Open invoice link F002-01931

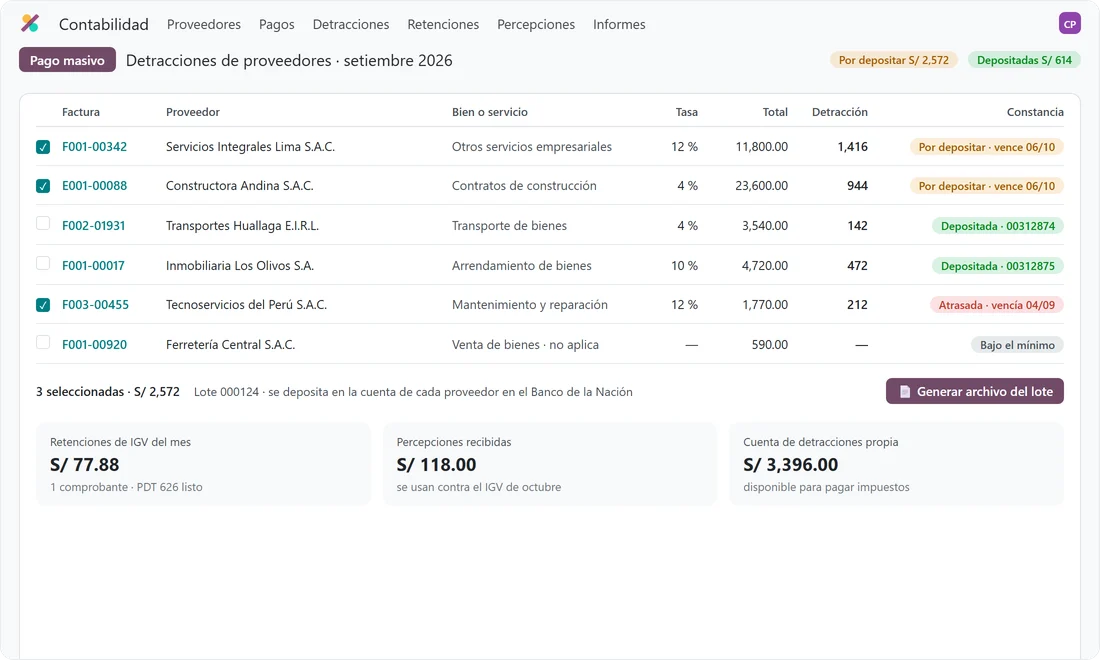(x=93, y=226)
